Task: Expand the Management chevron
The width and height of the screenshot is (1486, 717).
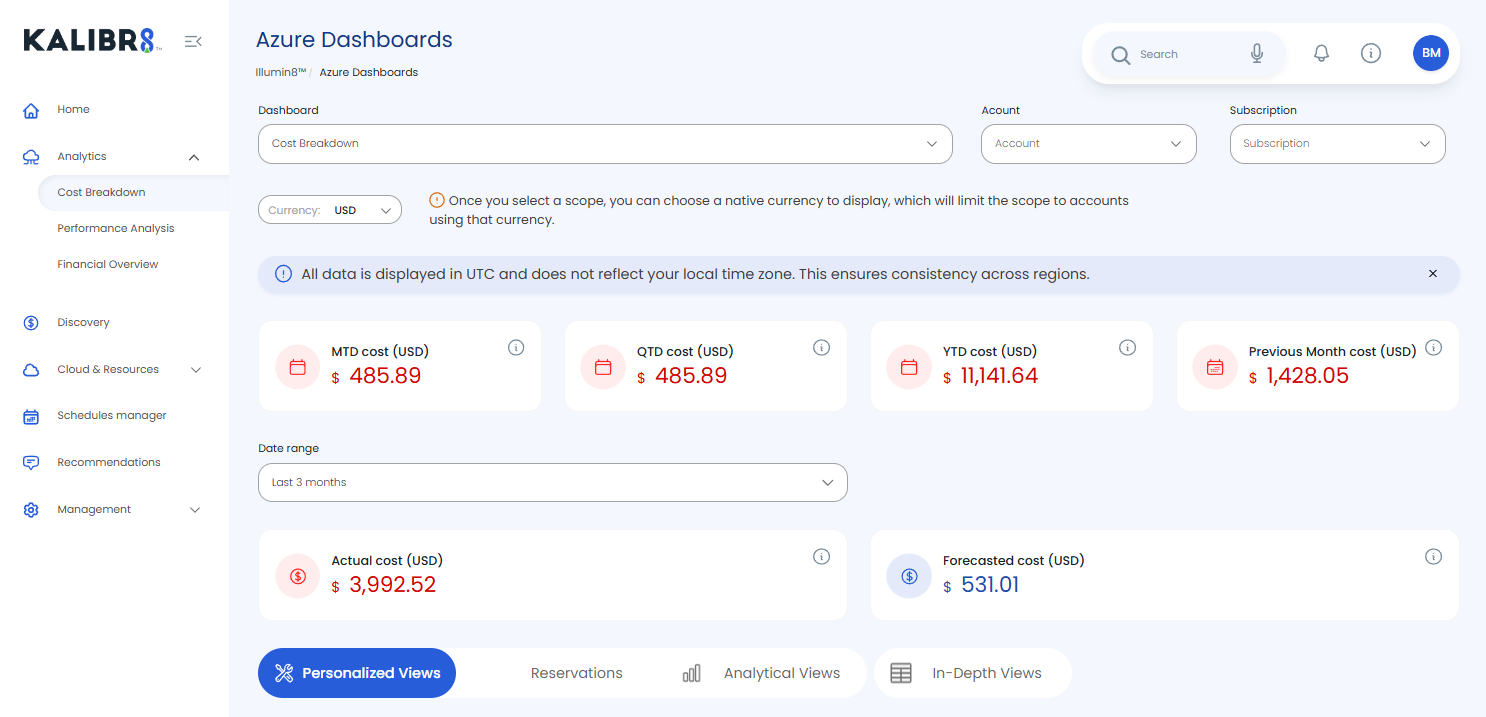Action: (196, 510)
